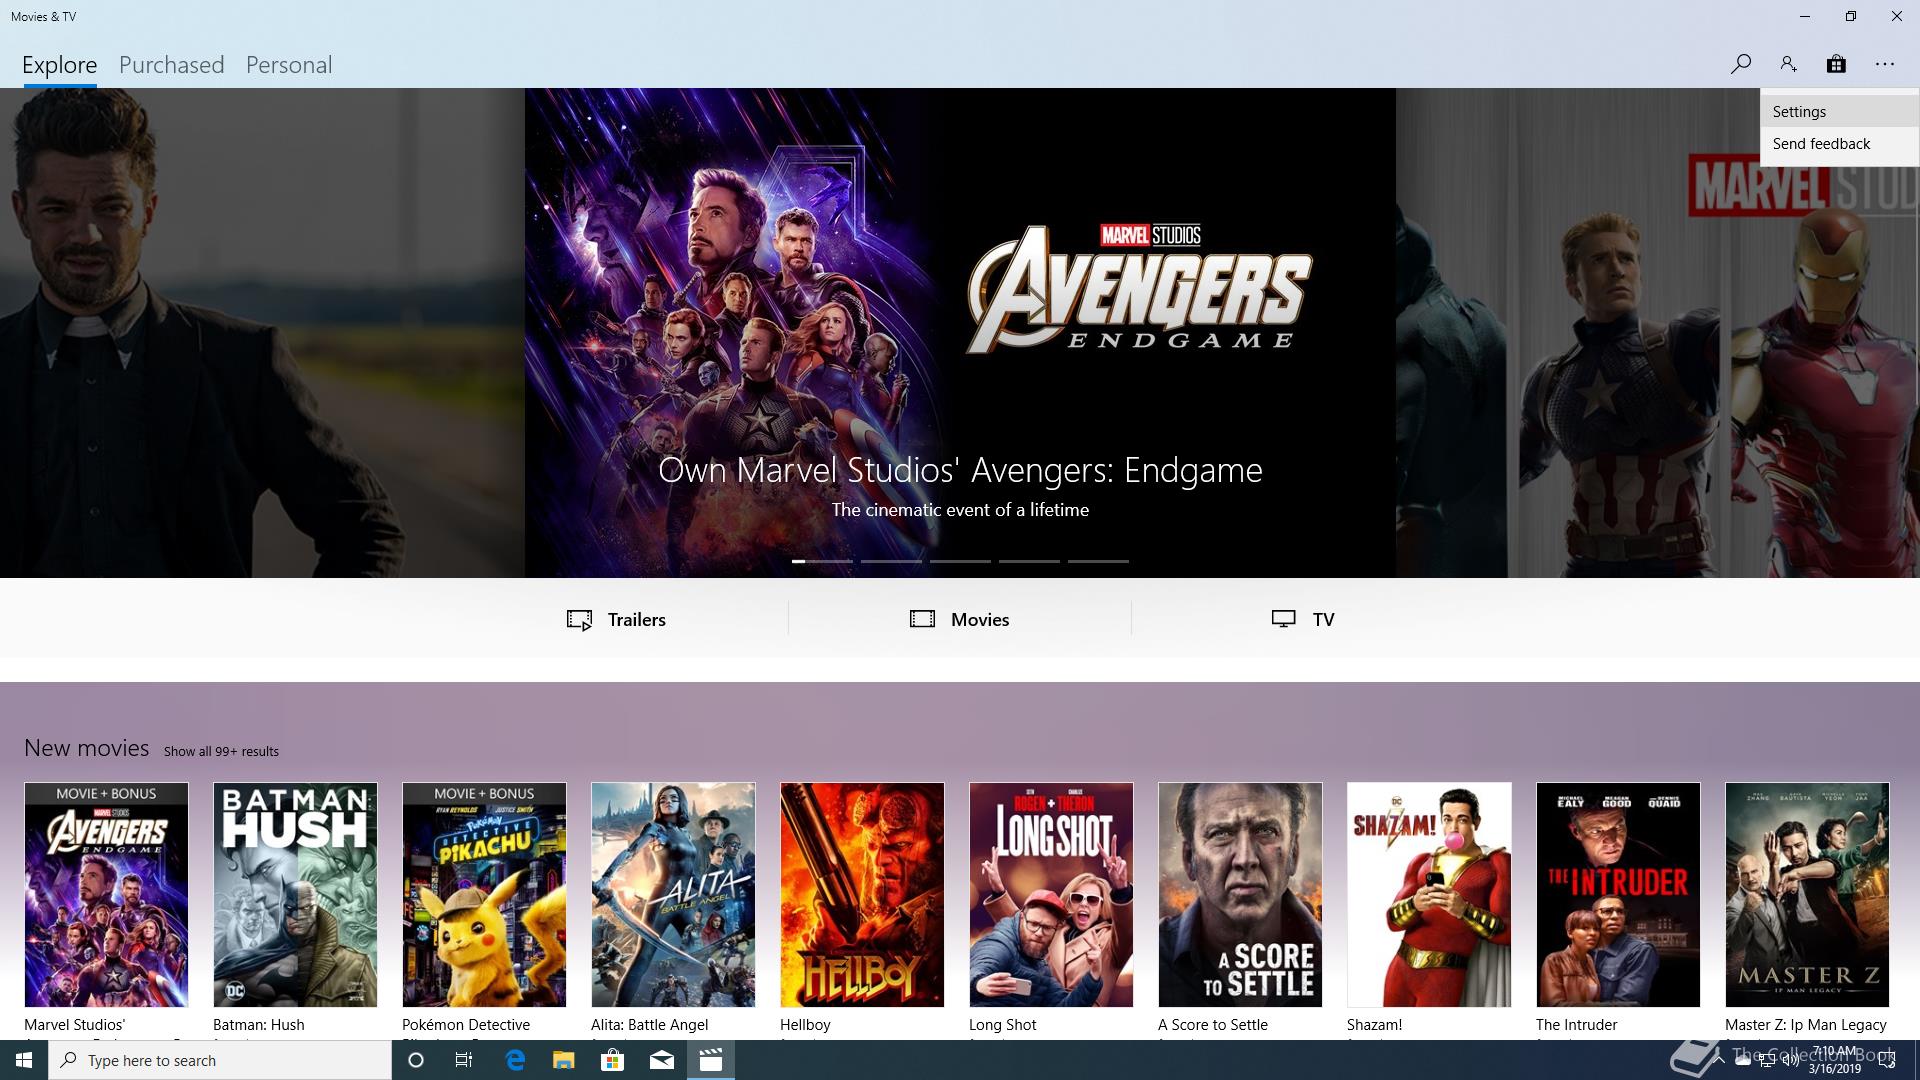Open Shazam! movie poster

(1429, 894)
